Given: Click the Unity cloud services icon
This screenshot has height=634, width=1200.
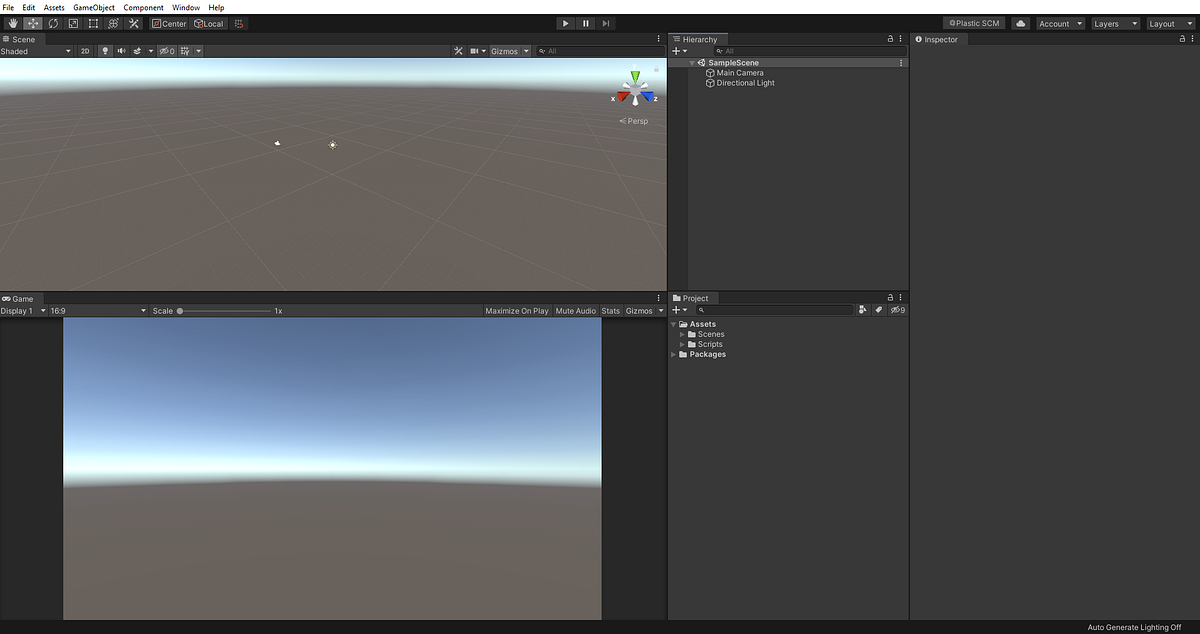Looking at the screenshot, I should 1020,23.
